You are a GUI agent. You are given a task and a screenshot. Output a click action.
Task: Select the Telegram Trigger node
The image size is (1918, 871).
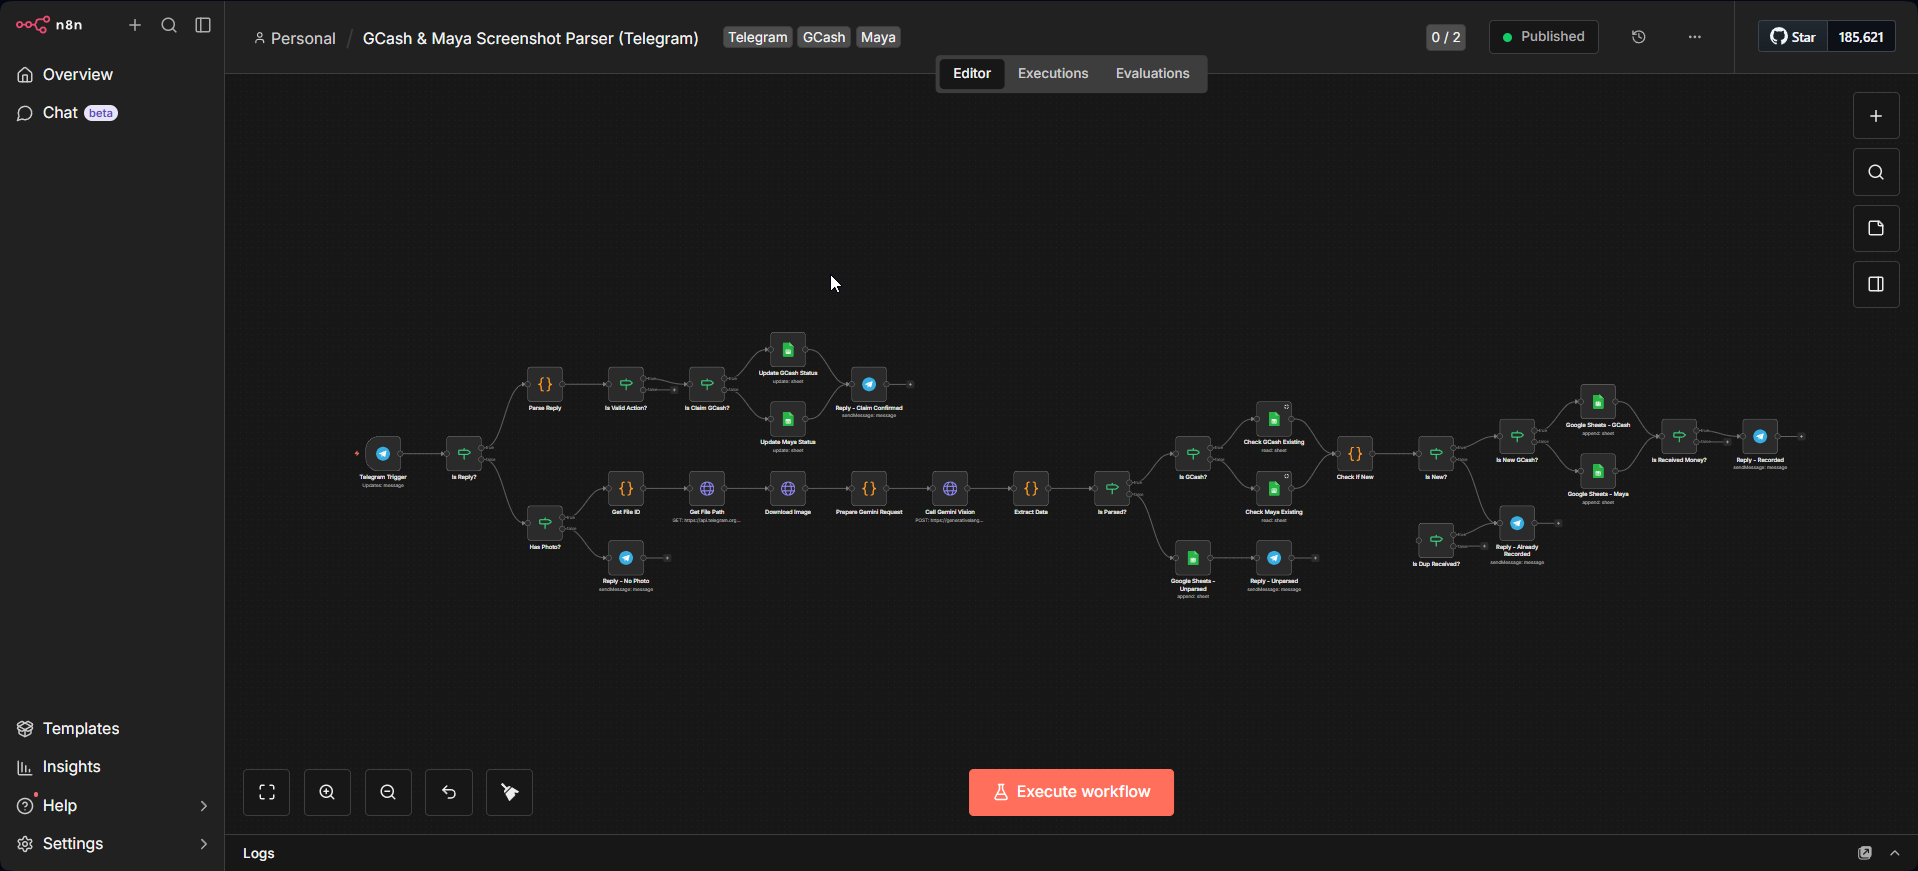pyautogui.click(x=383, y=453)
